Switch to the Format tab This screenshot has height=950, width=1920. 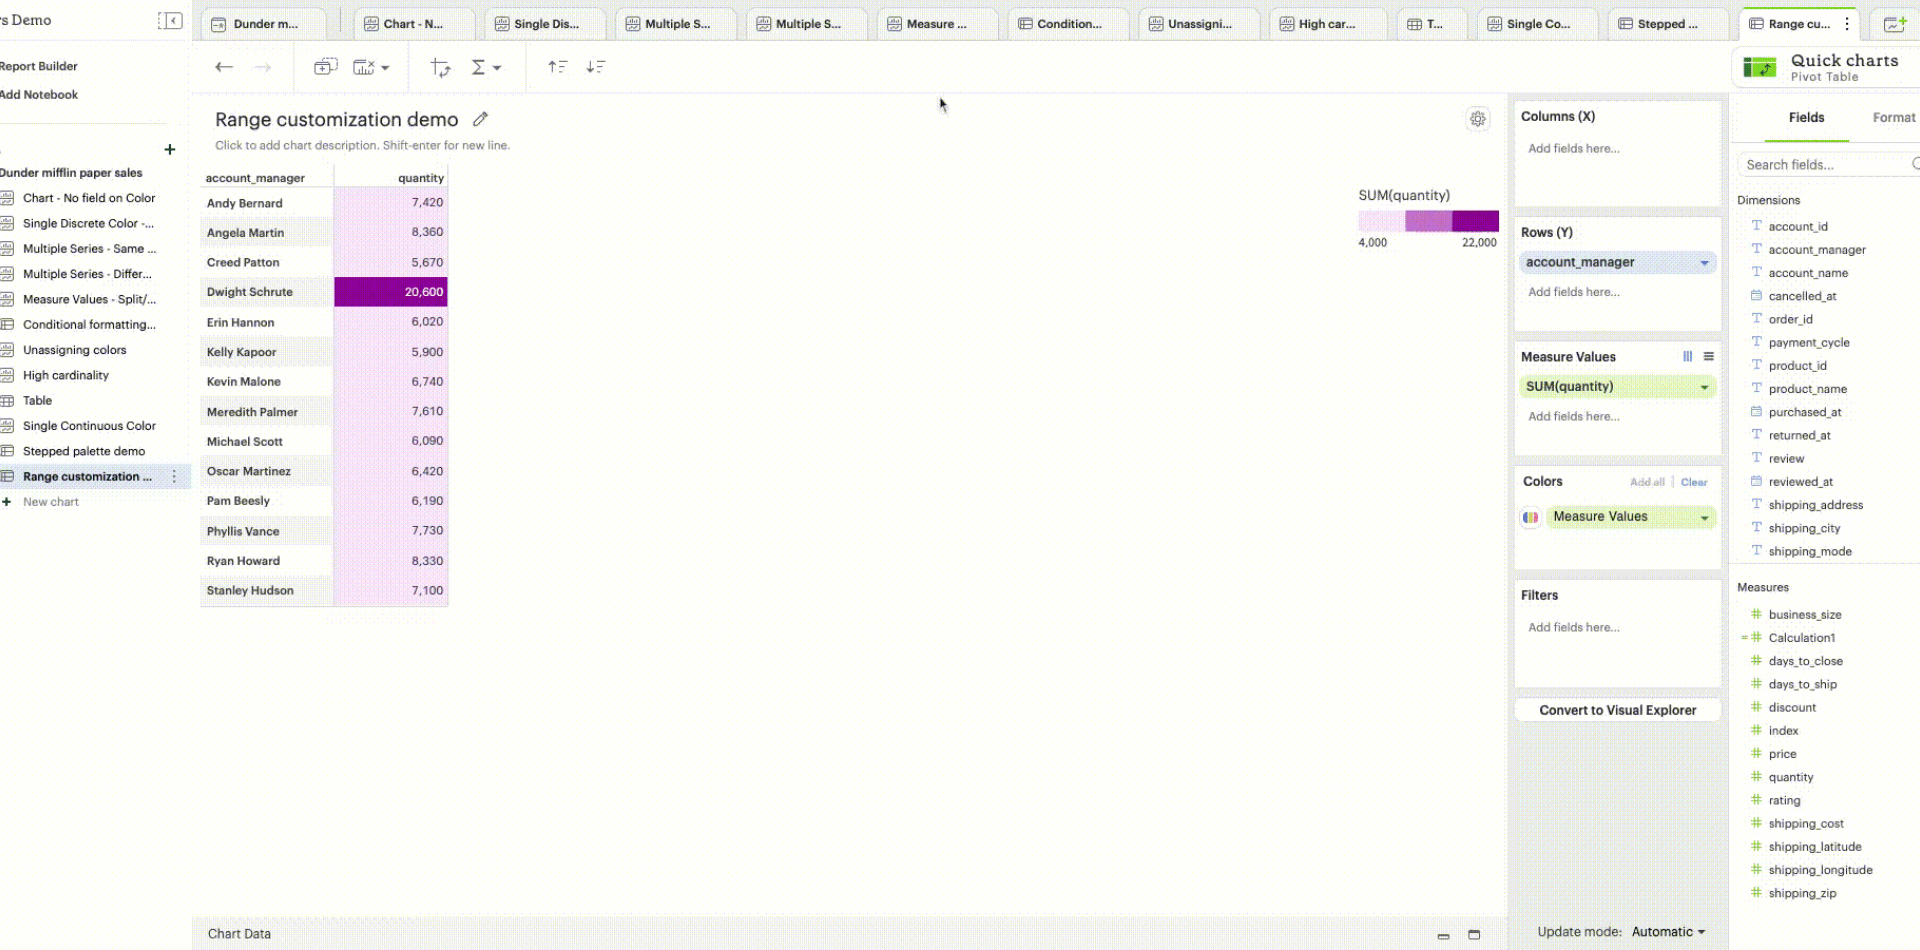[x=1893, y=118]
